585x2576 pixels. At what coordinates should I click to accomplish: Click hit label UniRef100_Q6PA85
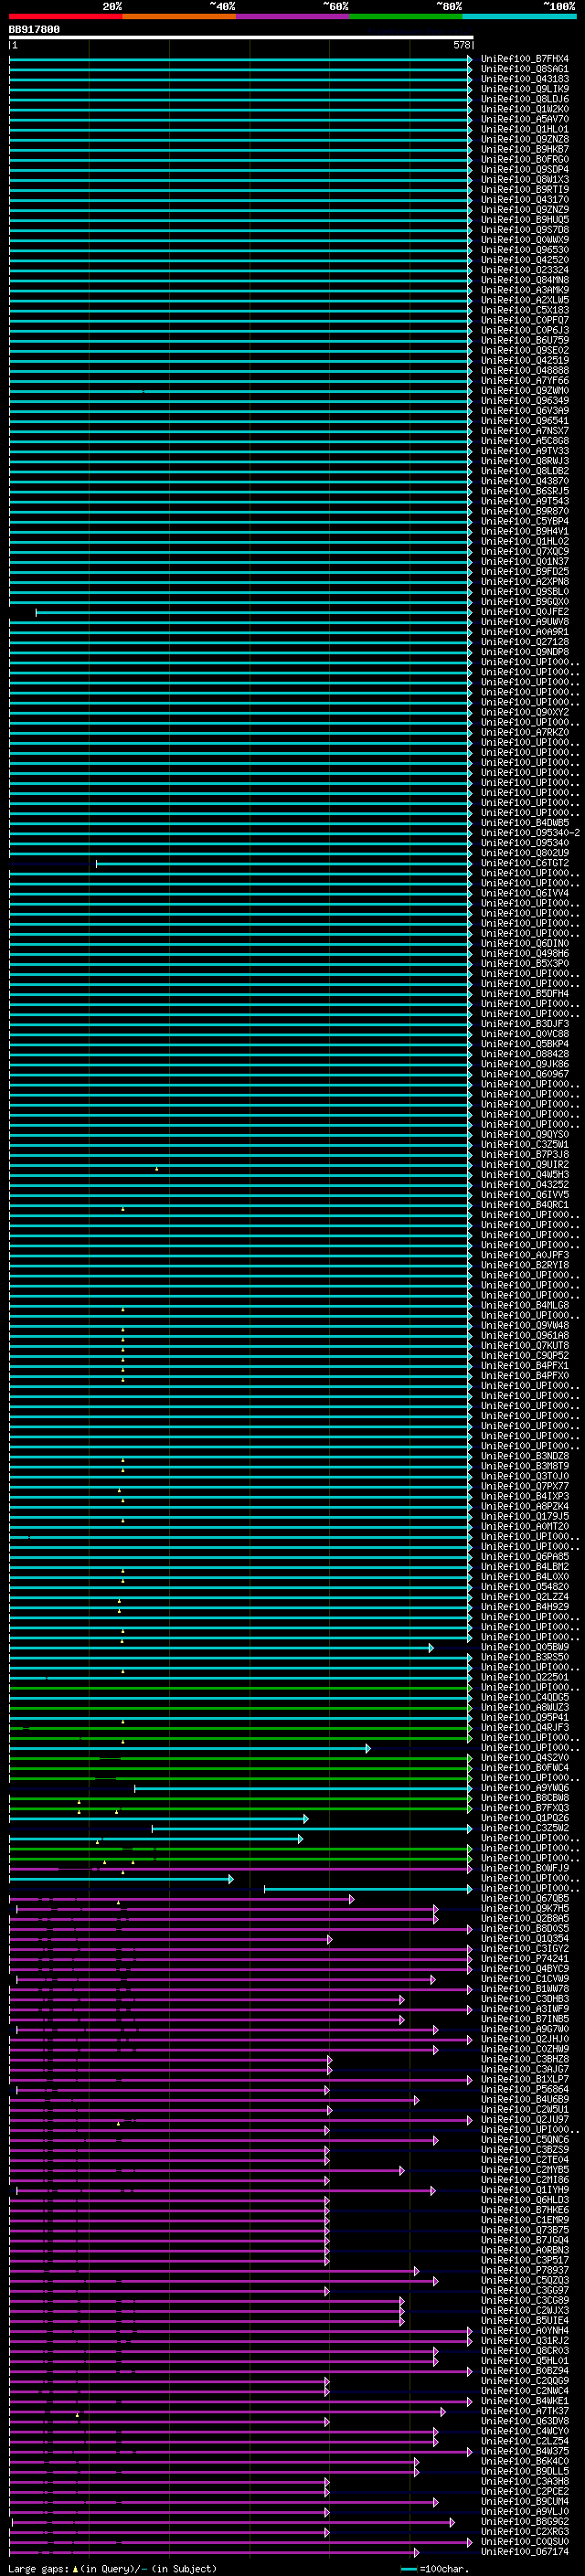(525, 1557)
